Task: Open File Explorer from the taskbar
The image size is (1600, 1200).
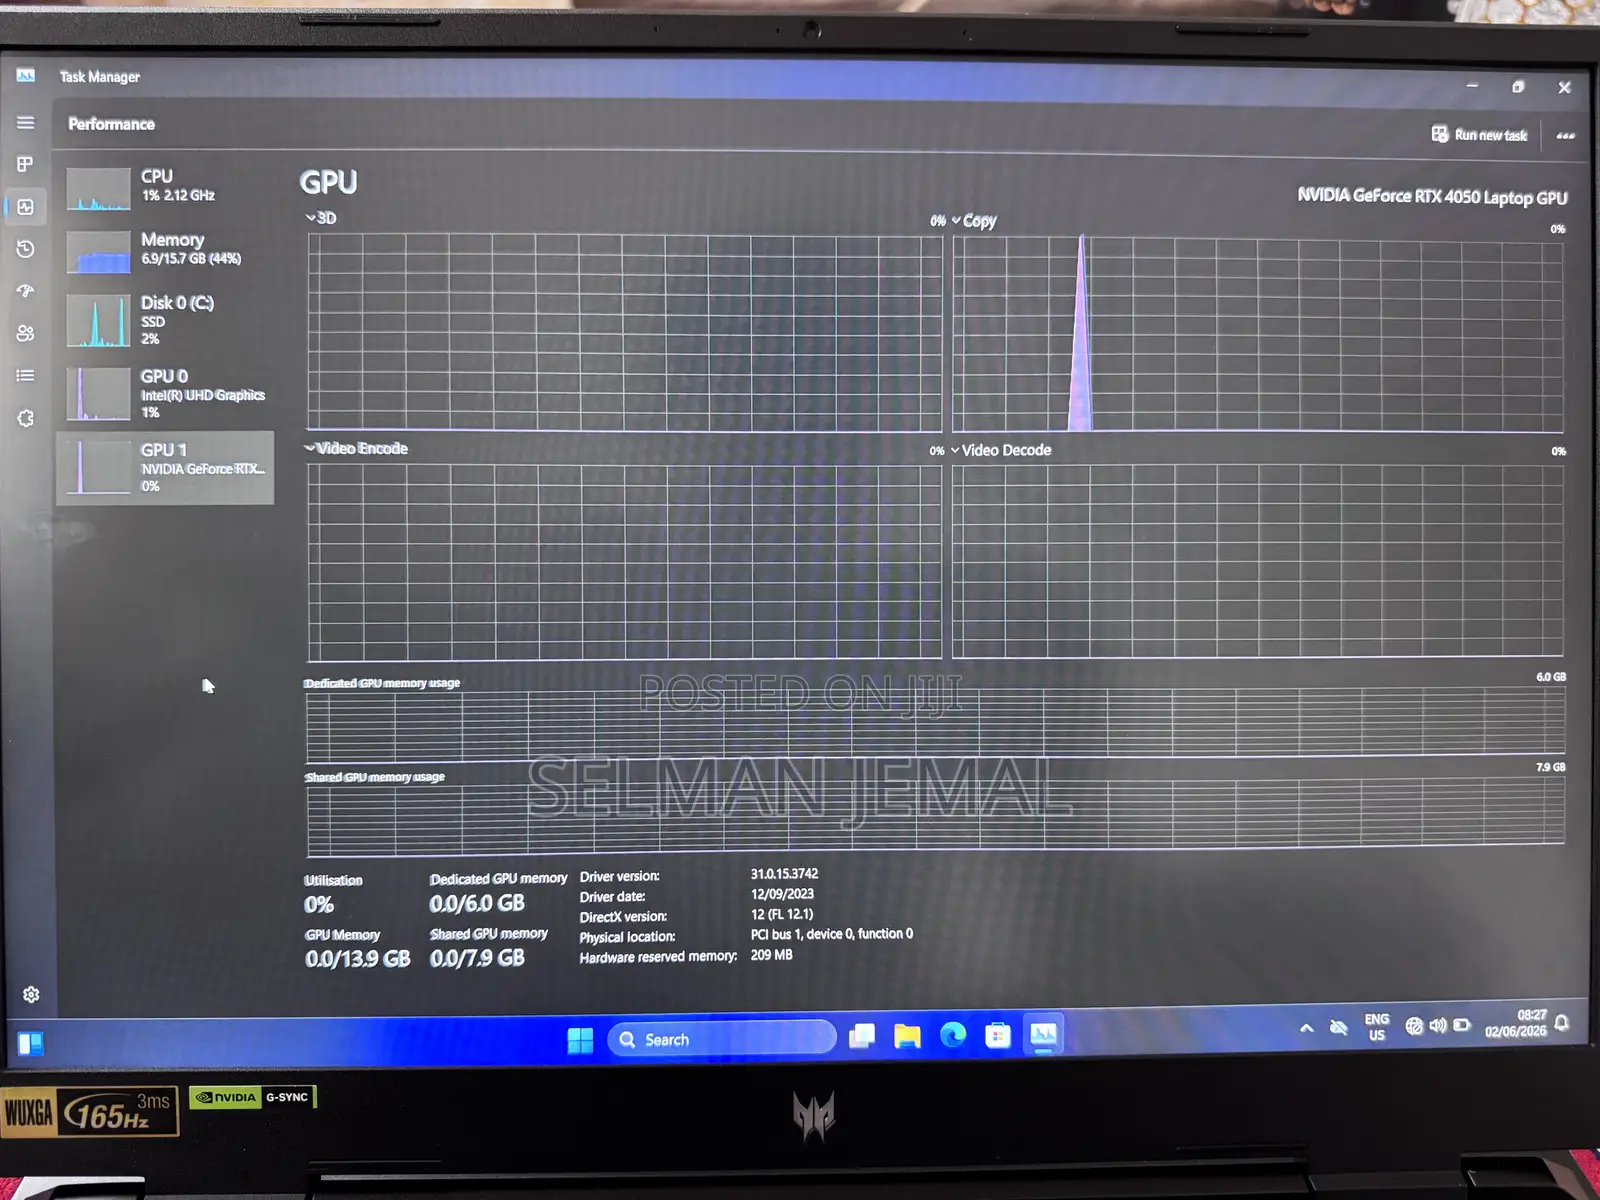Action: coord(907,1036)
